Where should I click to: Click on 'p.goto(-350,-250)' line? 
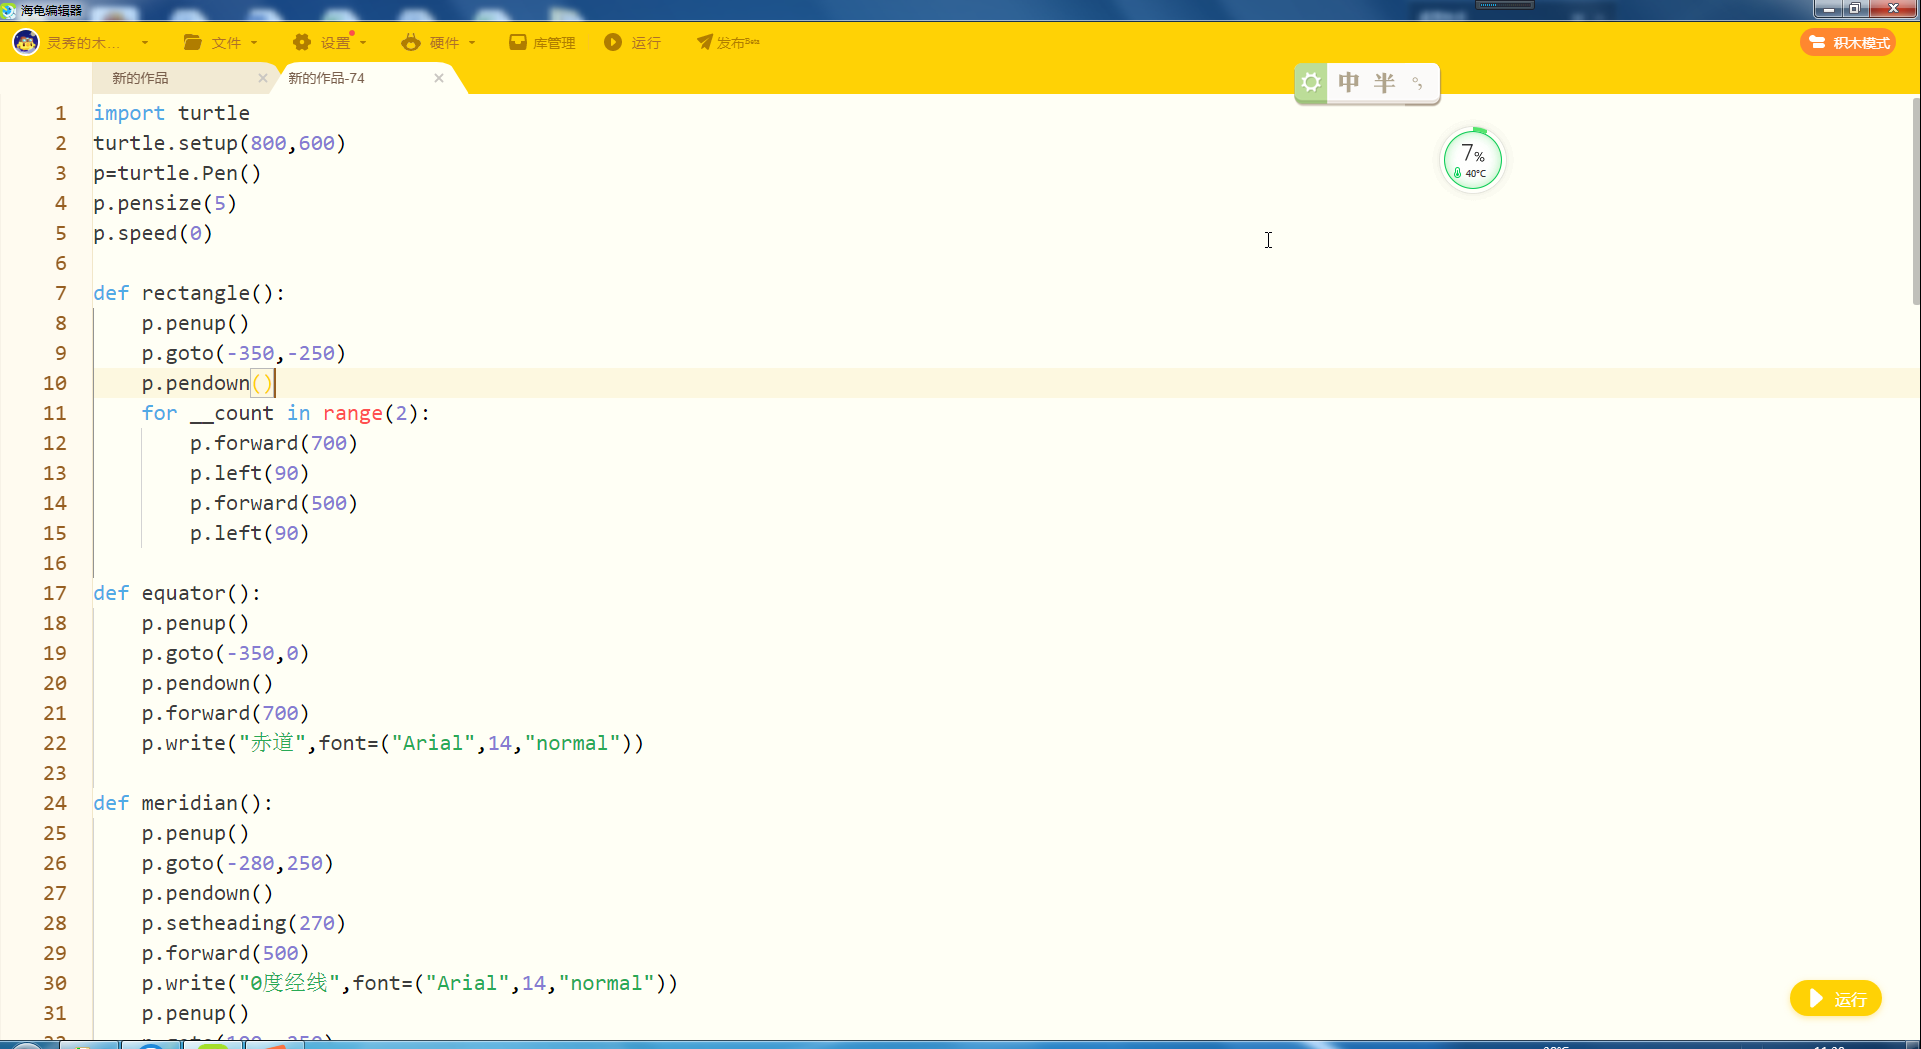tap(243, 353)
